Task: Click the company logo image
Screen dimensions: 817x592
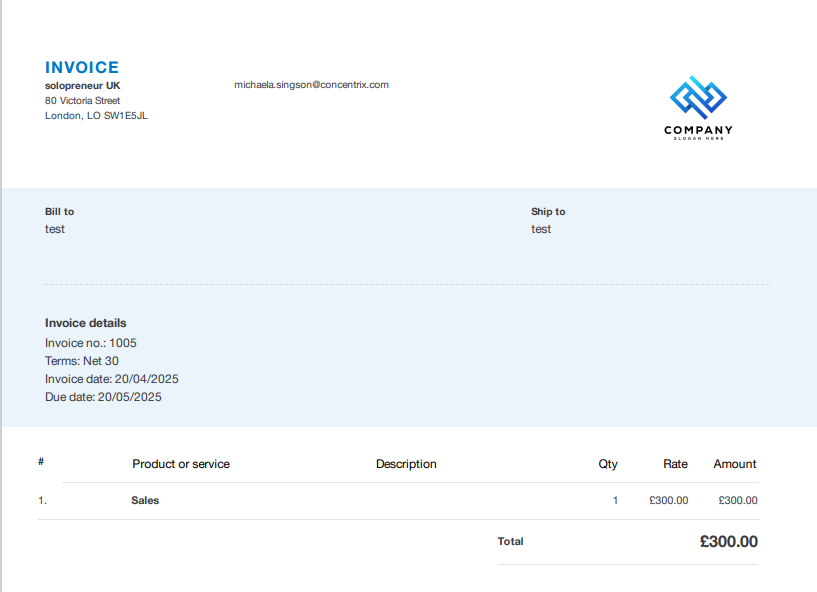Action: (698, 108)
